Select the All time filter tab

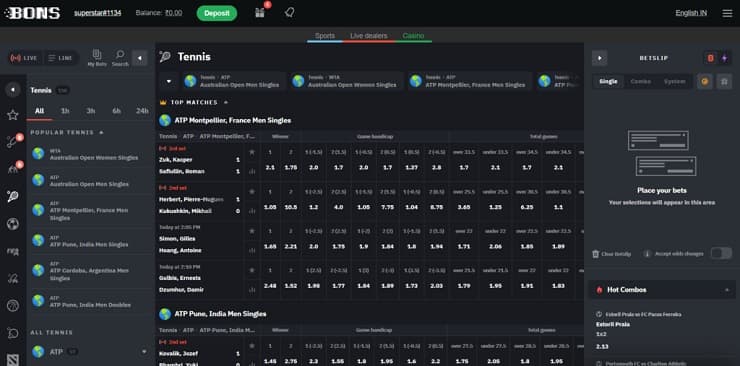coord(39,111)
